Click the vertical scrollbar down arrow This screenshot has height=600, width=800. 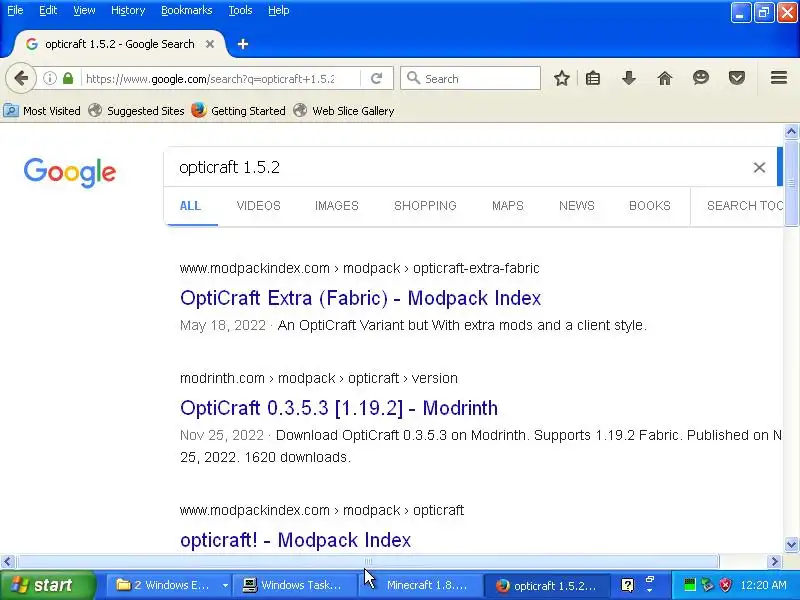click(x=791, y=544)
